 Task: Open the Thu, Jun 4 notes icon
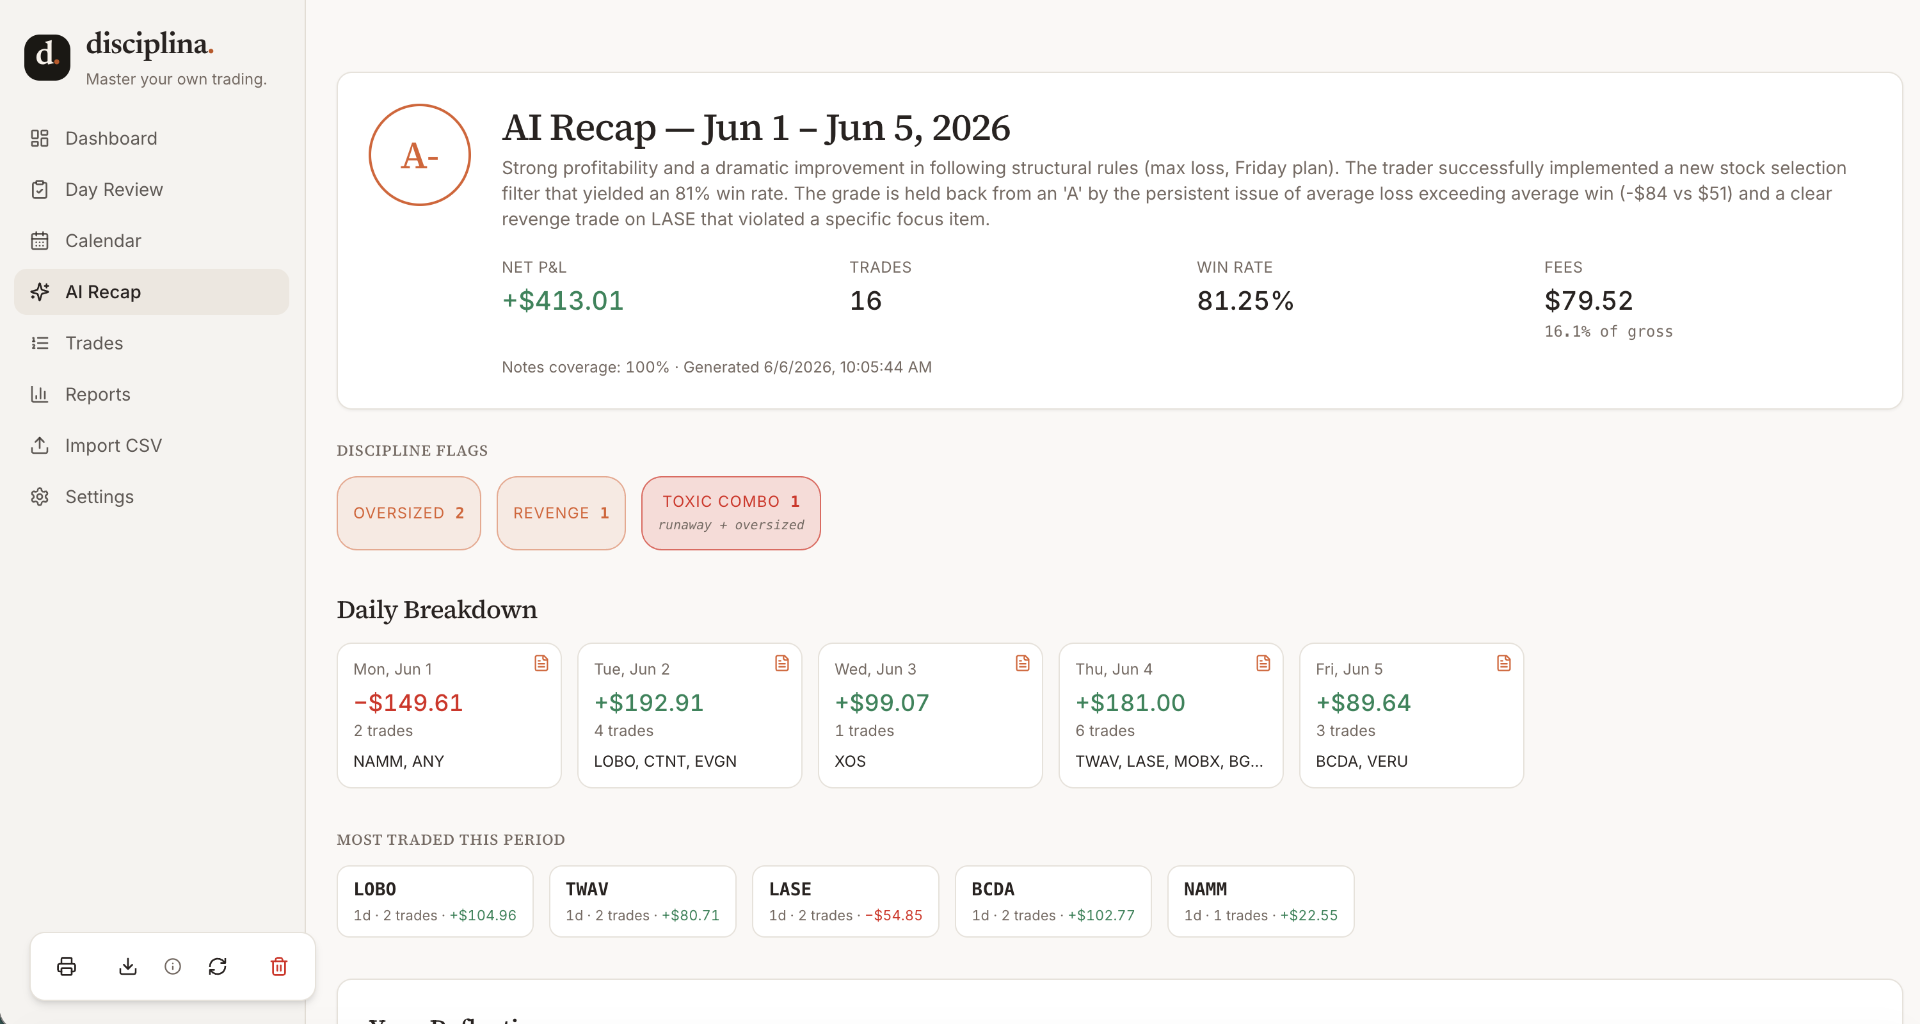(1263, 664)
